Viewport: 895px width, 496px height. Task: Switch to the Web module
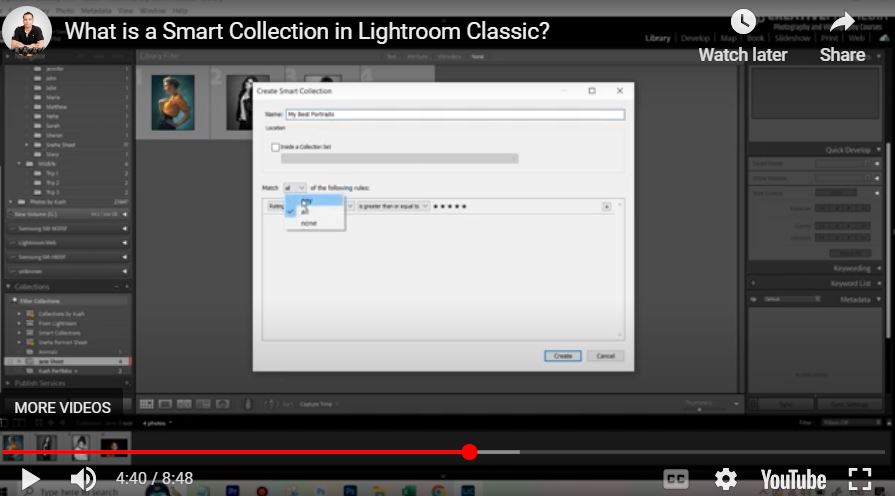[x=856, y=38]
